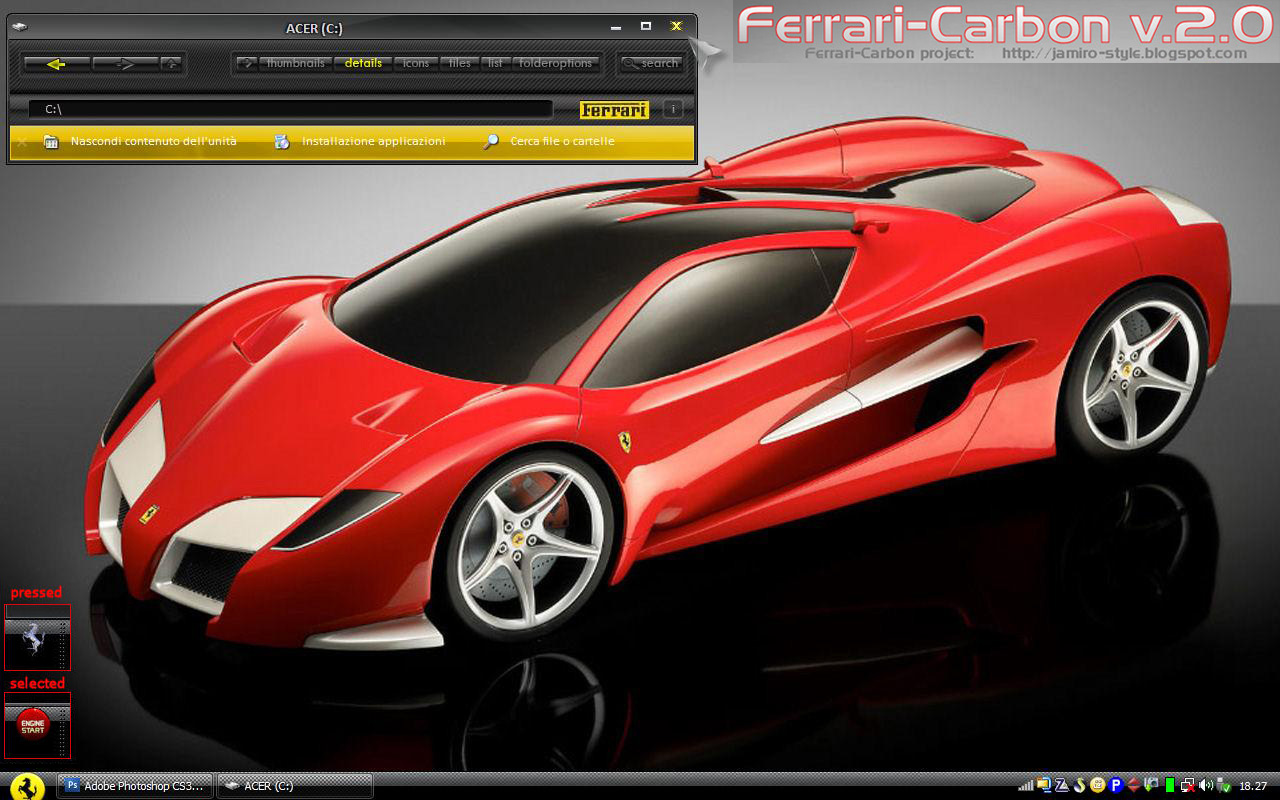
Task: Click the yellow back arrow button
Action: (56, 64)
